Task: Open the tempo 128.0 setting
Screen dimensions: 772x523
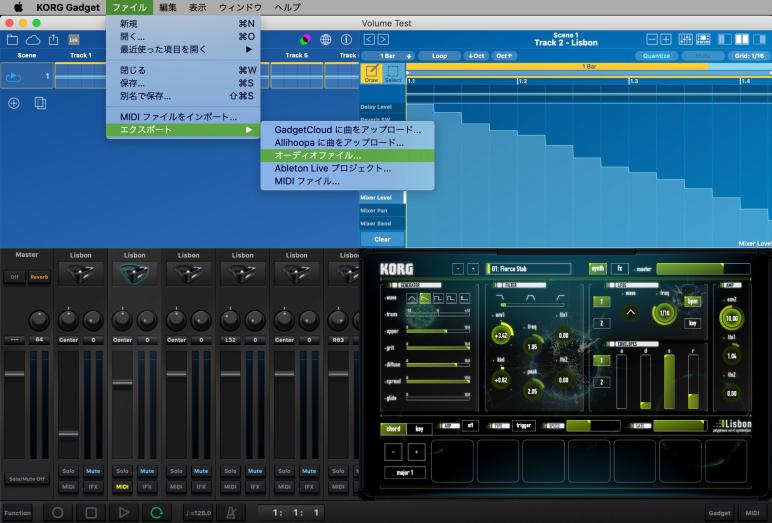Action: click(x=198, y=513)
